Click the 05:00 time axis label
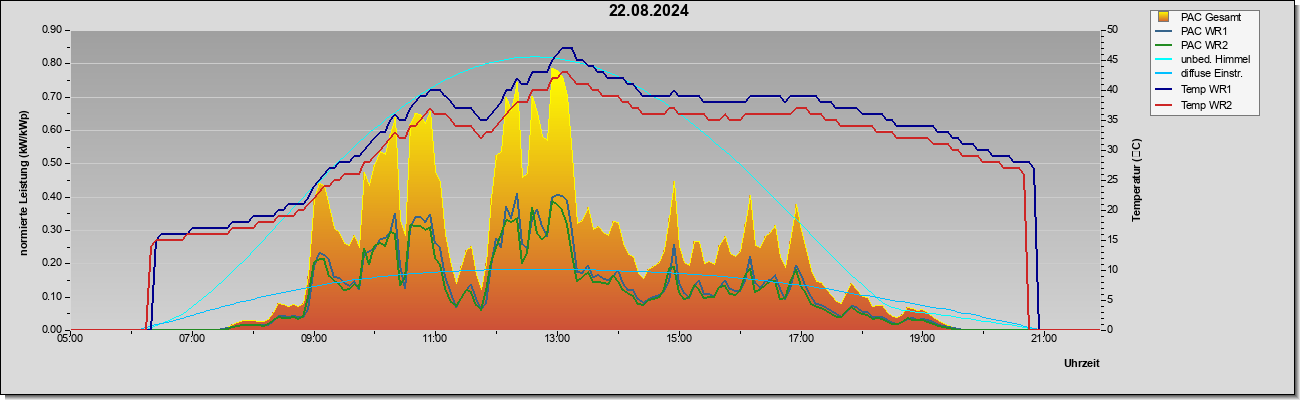Image resolution: width=1300 pixels, height=400 pixels. [70, 339]
